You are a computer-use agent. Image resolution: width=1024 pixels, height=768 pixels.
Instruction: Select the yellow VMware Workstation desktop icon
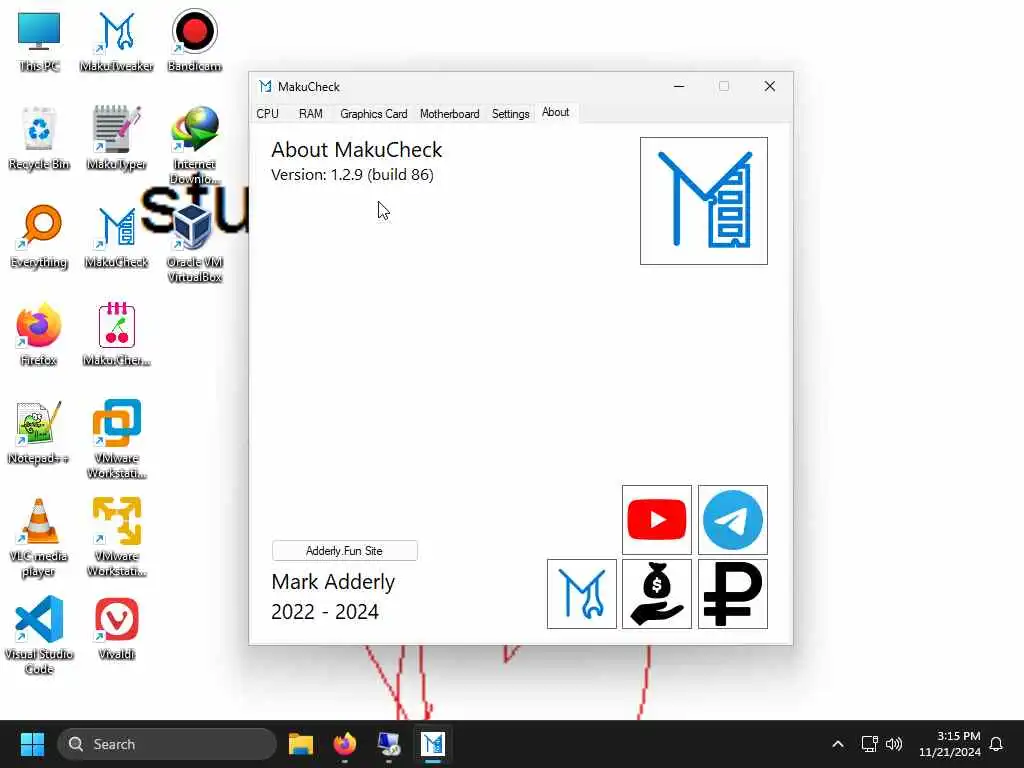tap(117, 537)
